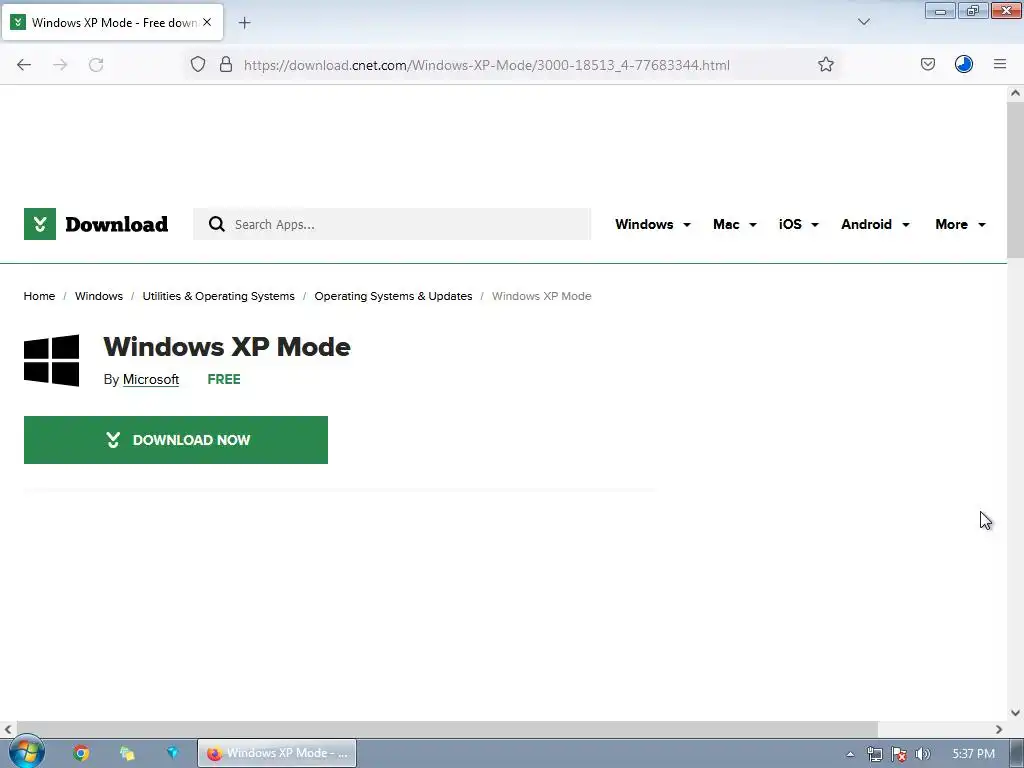Open Action Center flag tray icon

pos(899,754)
